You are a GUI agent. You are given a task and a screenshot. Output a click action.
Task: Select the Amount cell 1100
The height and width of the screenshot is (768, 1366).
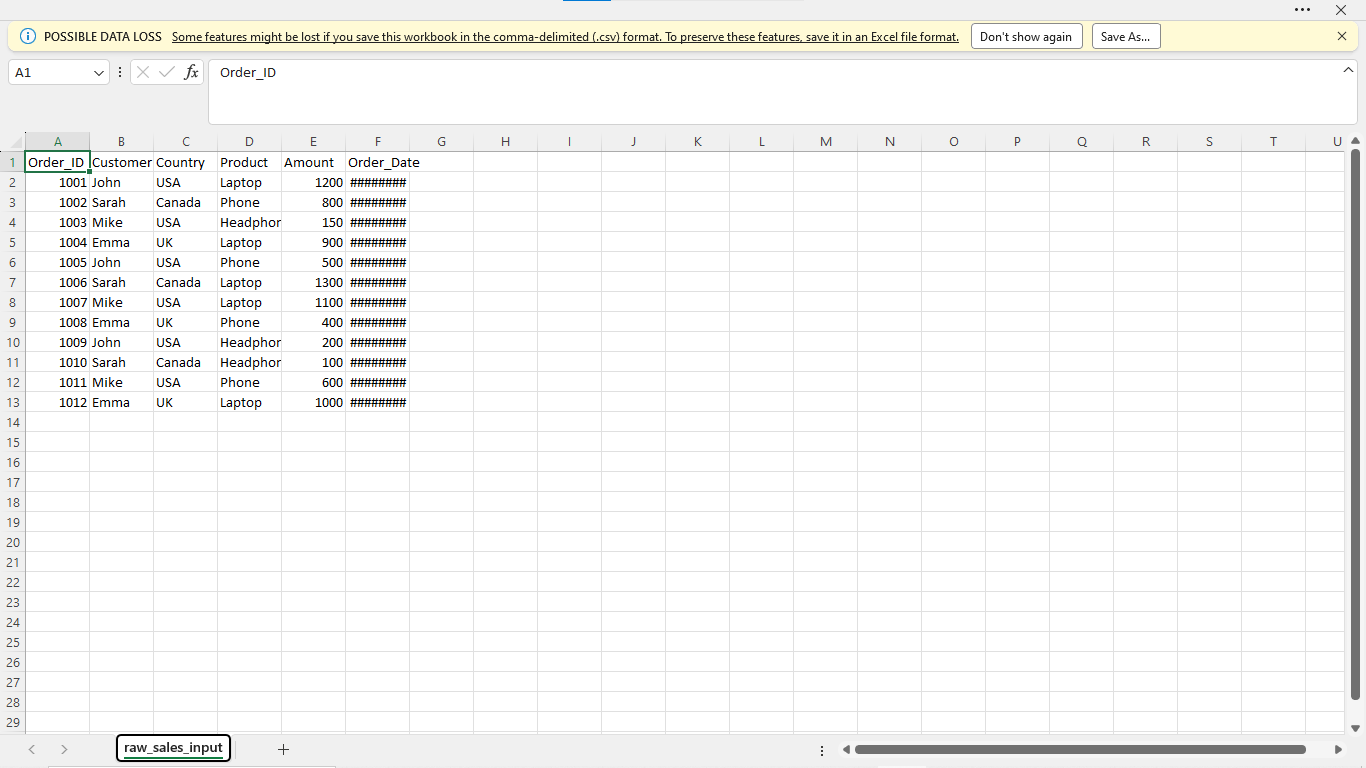314,302
